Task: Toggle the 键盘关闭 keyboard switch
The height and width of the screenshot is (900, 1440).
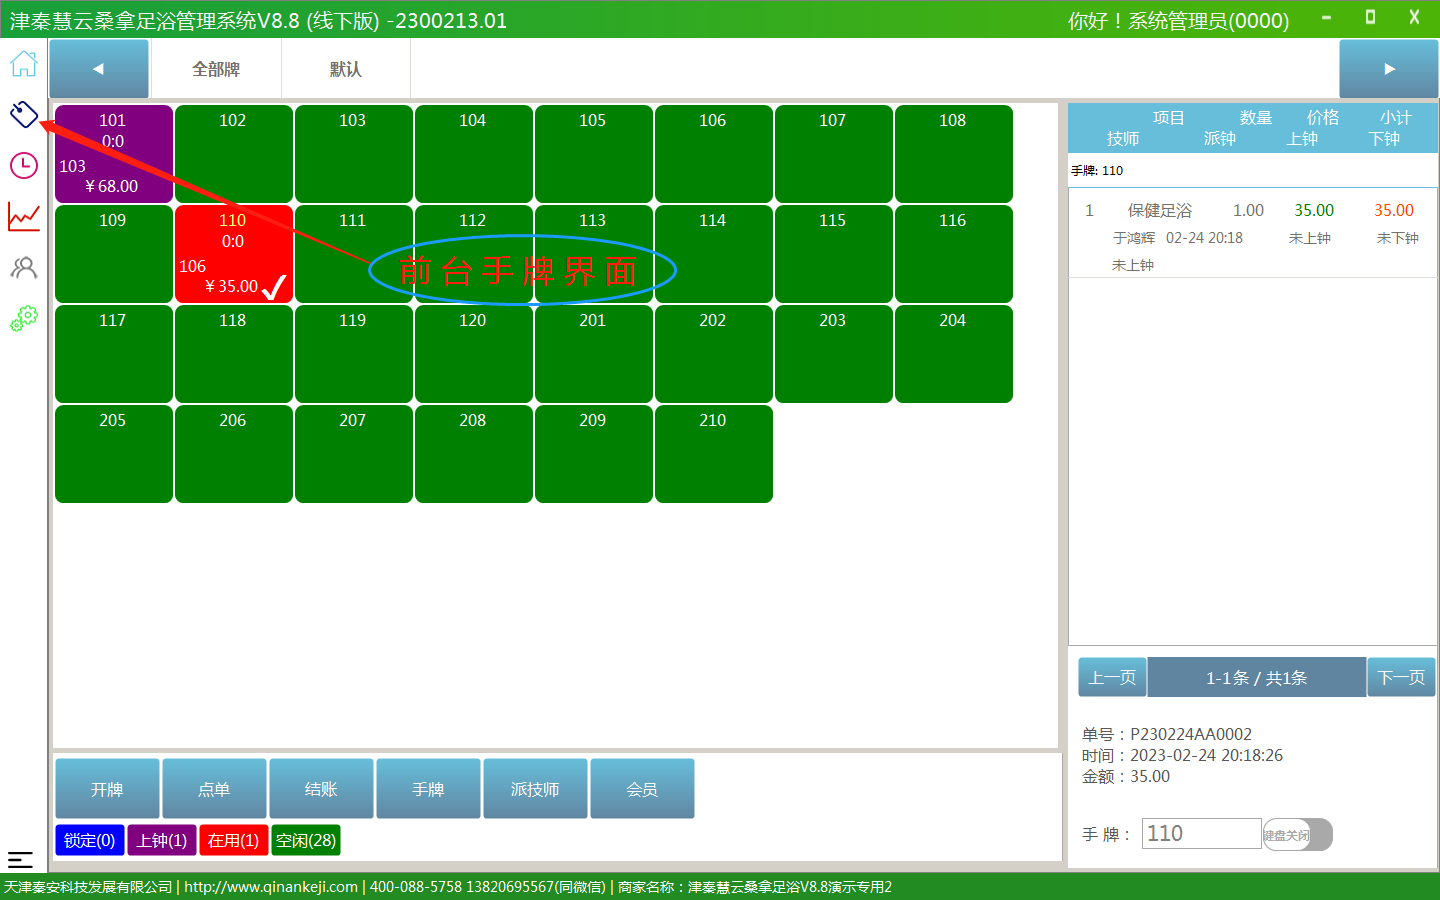Action: [x=1297, y=835]
